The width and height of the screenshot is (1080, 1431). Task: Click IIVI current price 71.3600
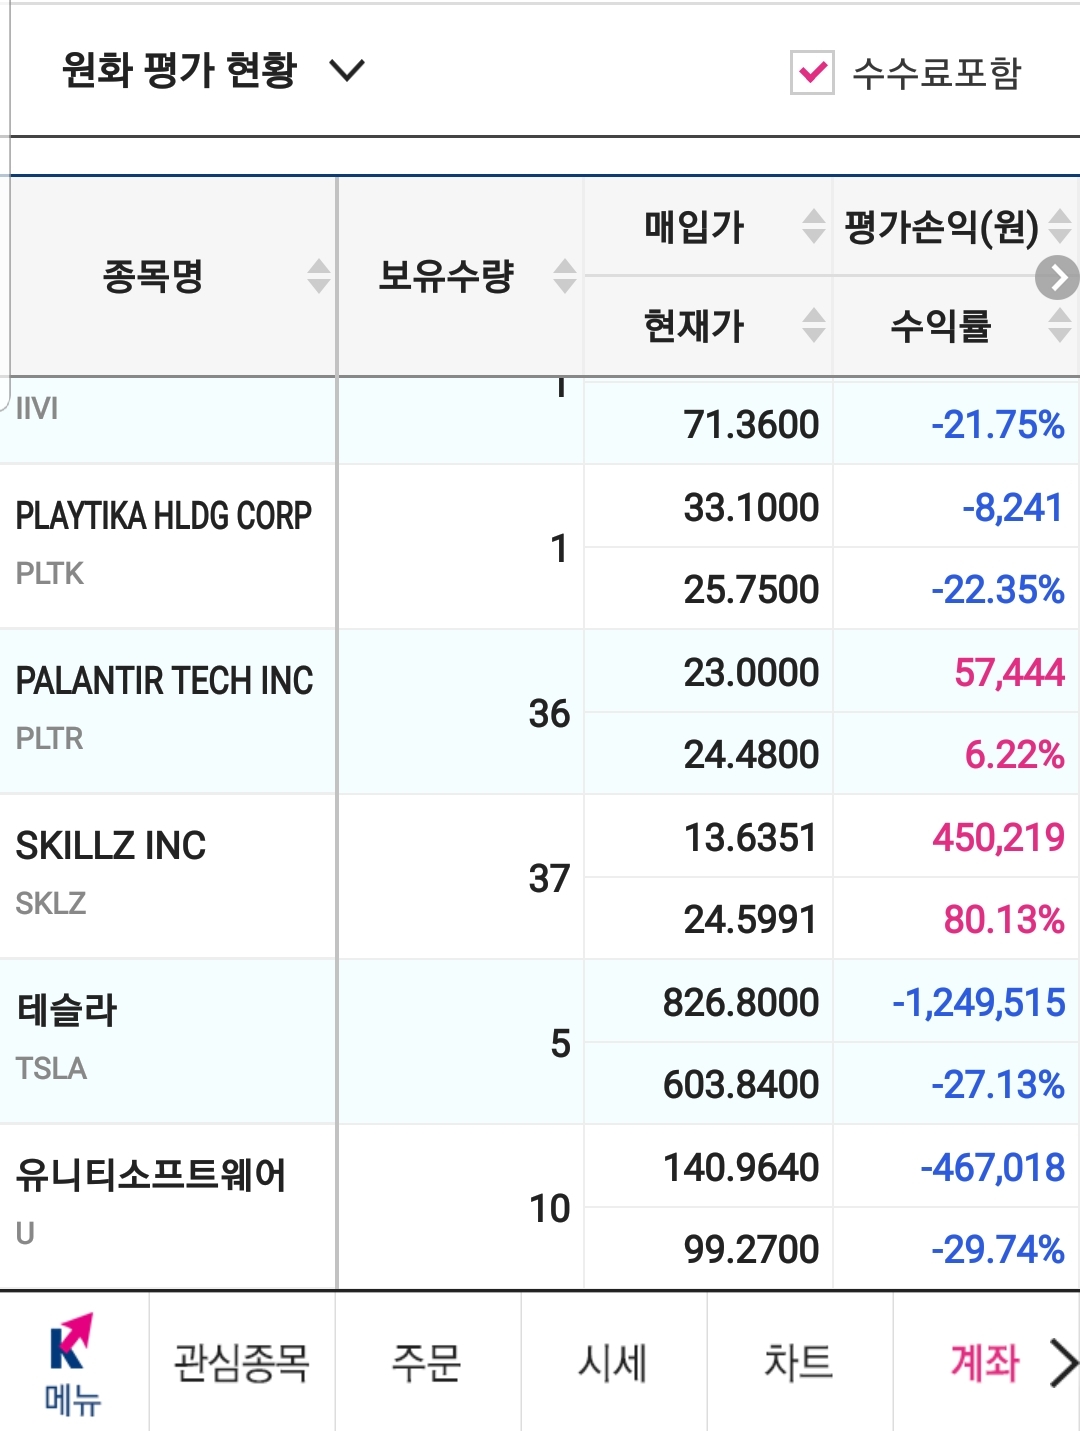pyautogui.click(x=752, y=425)
